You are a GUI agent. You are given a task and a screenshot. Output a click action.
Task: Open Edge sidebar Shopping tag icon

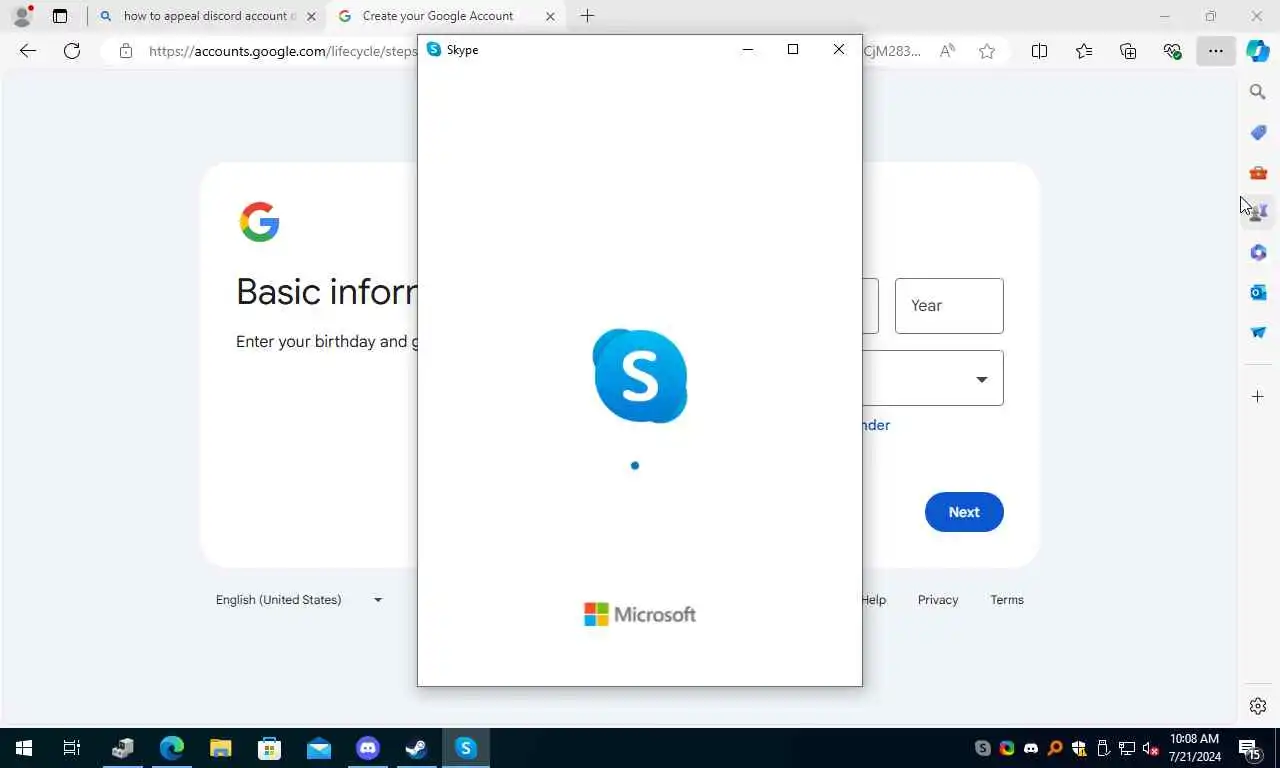click(1258, 132)
